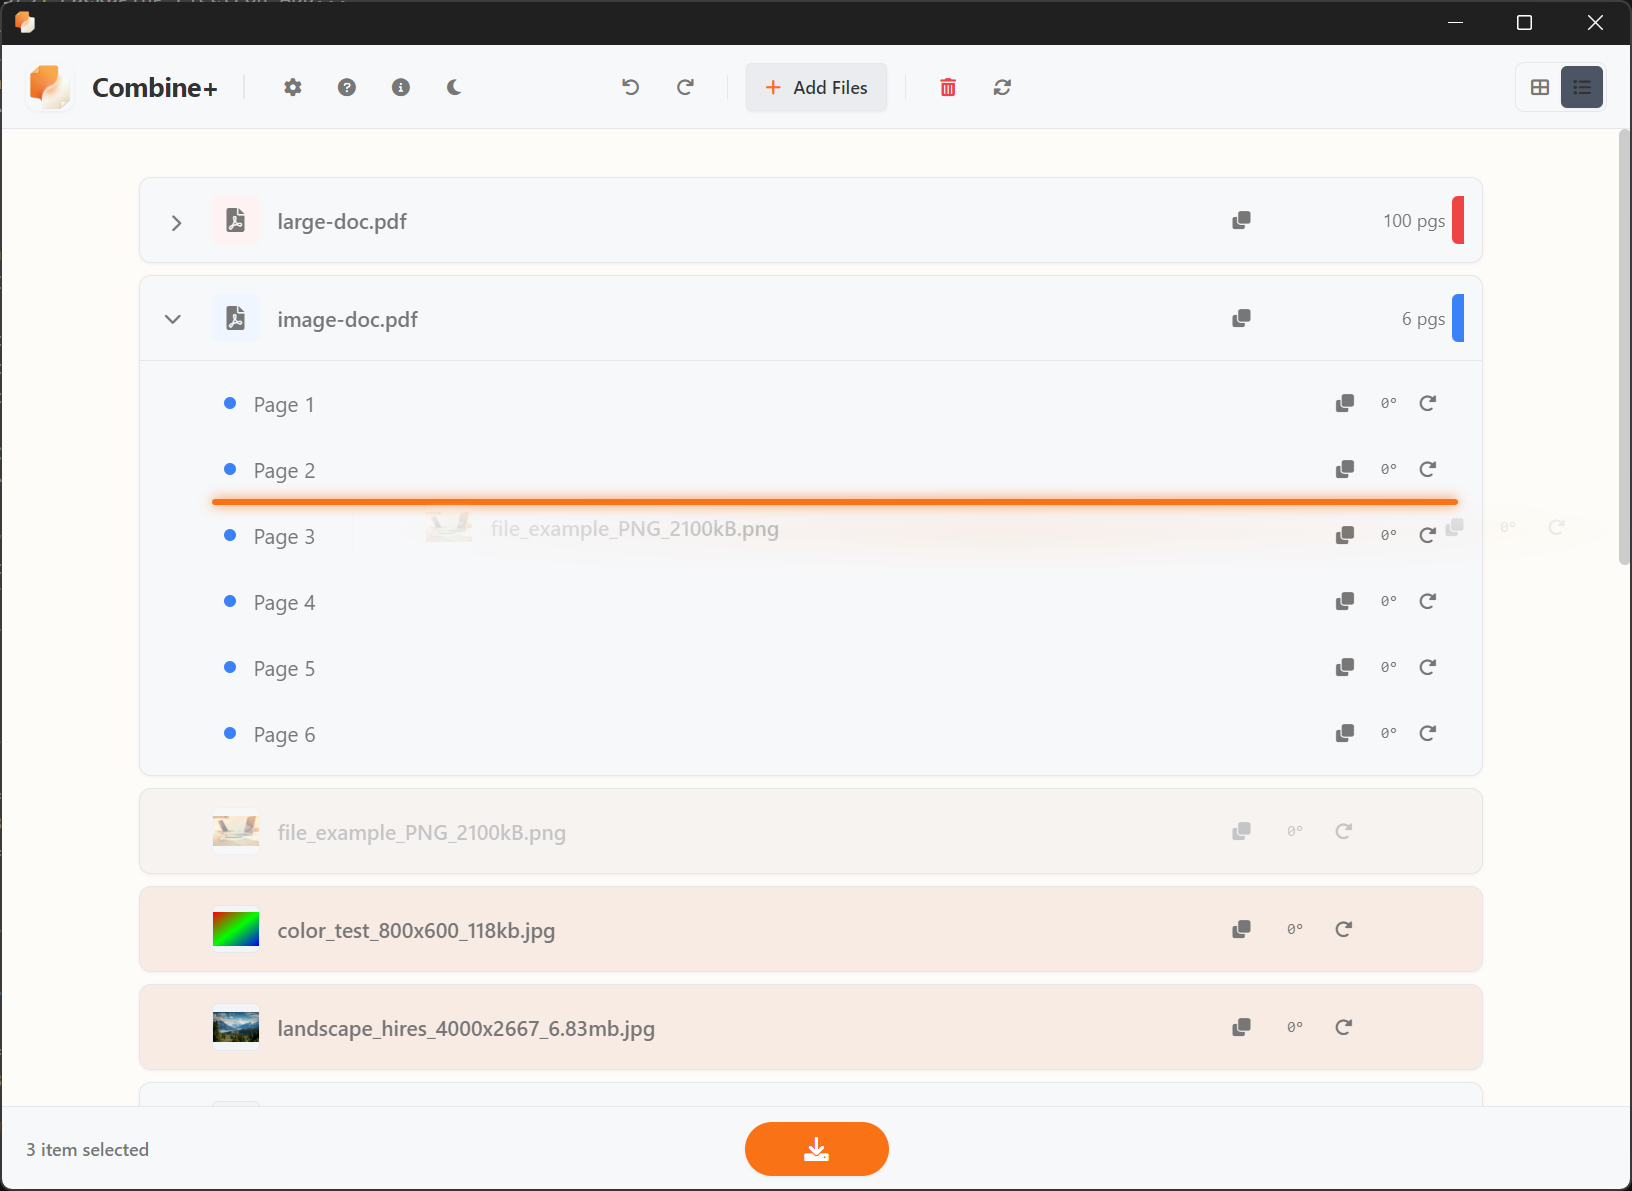Open the help icon
This screenshot has height=1191, width=1632.
347,87
